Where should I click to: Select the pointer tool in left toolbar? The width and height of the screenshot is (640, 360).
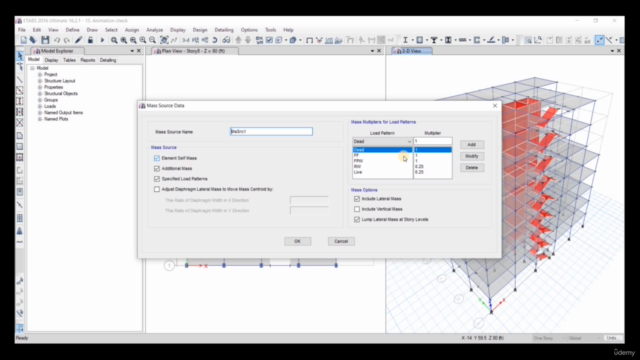coord(20,55)
